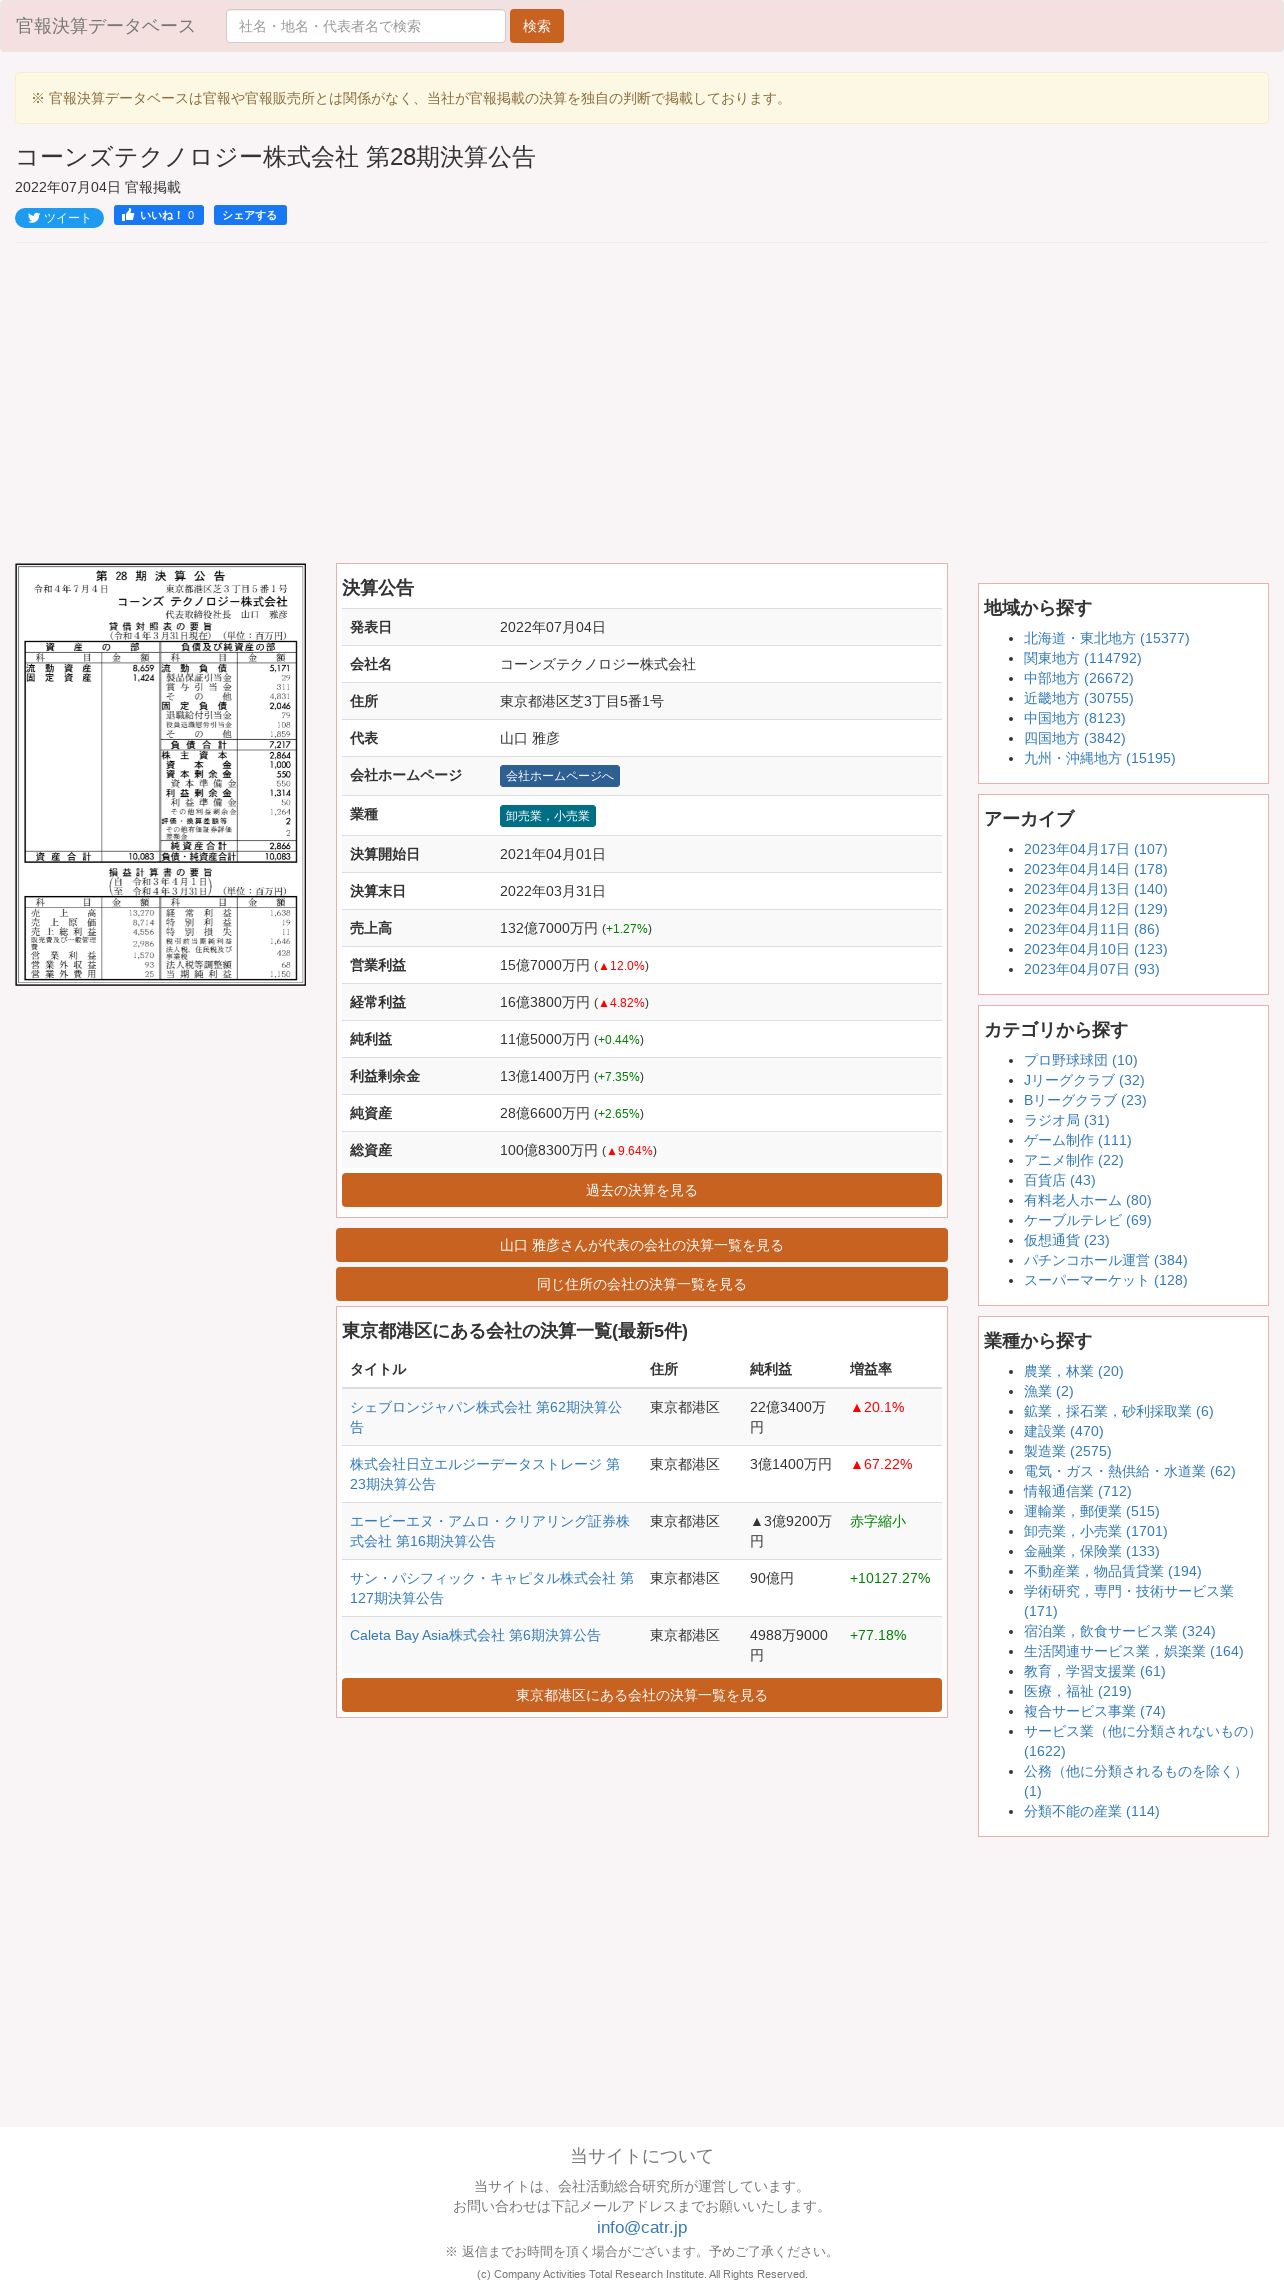Select category プロ野球球団 (10)
The height and width of the screenshot is (2292, 1284).
[x=1080, y=1060]
